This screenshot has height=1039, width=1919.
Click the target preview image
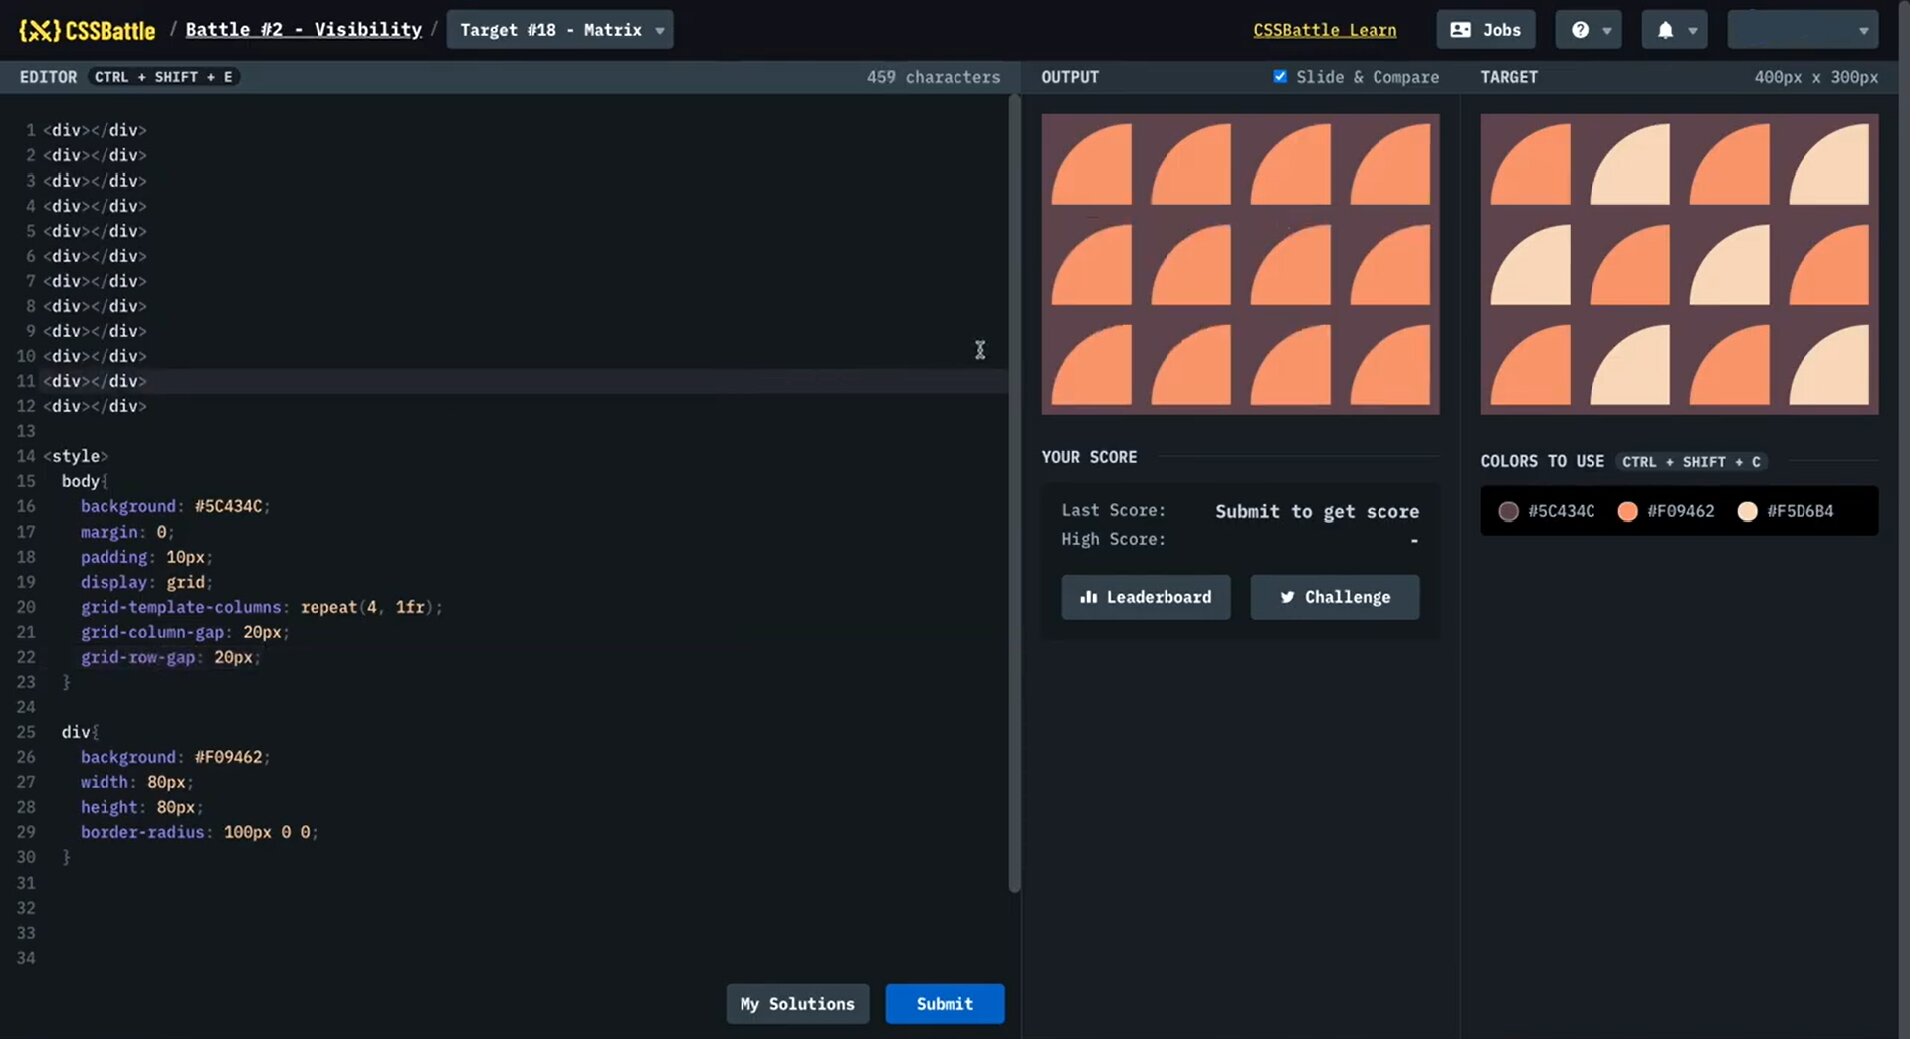point(1680,264)
